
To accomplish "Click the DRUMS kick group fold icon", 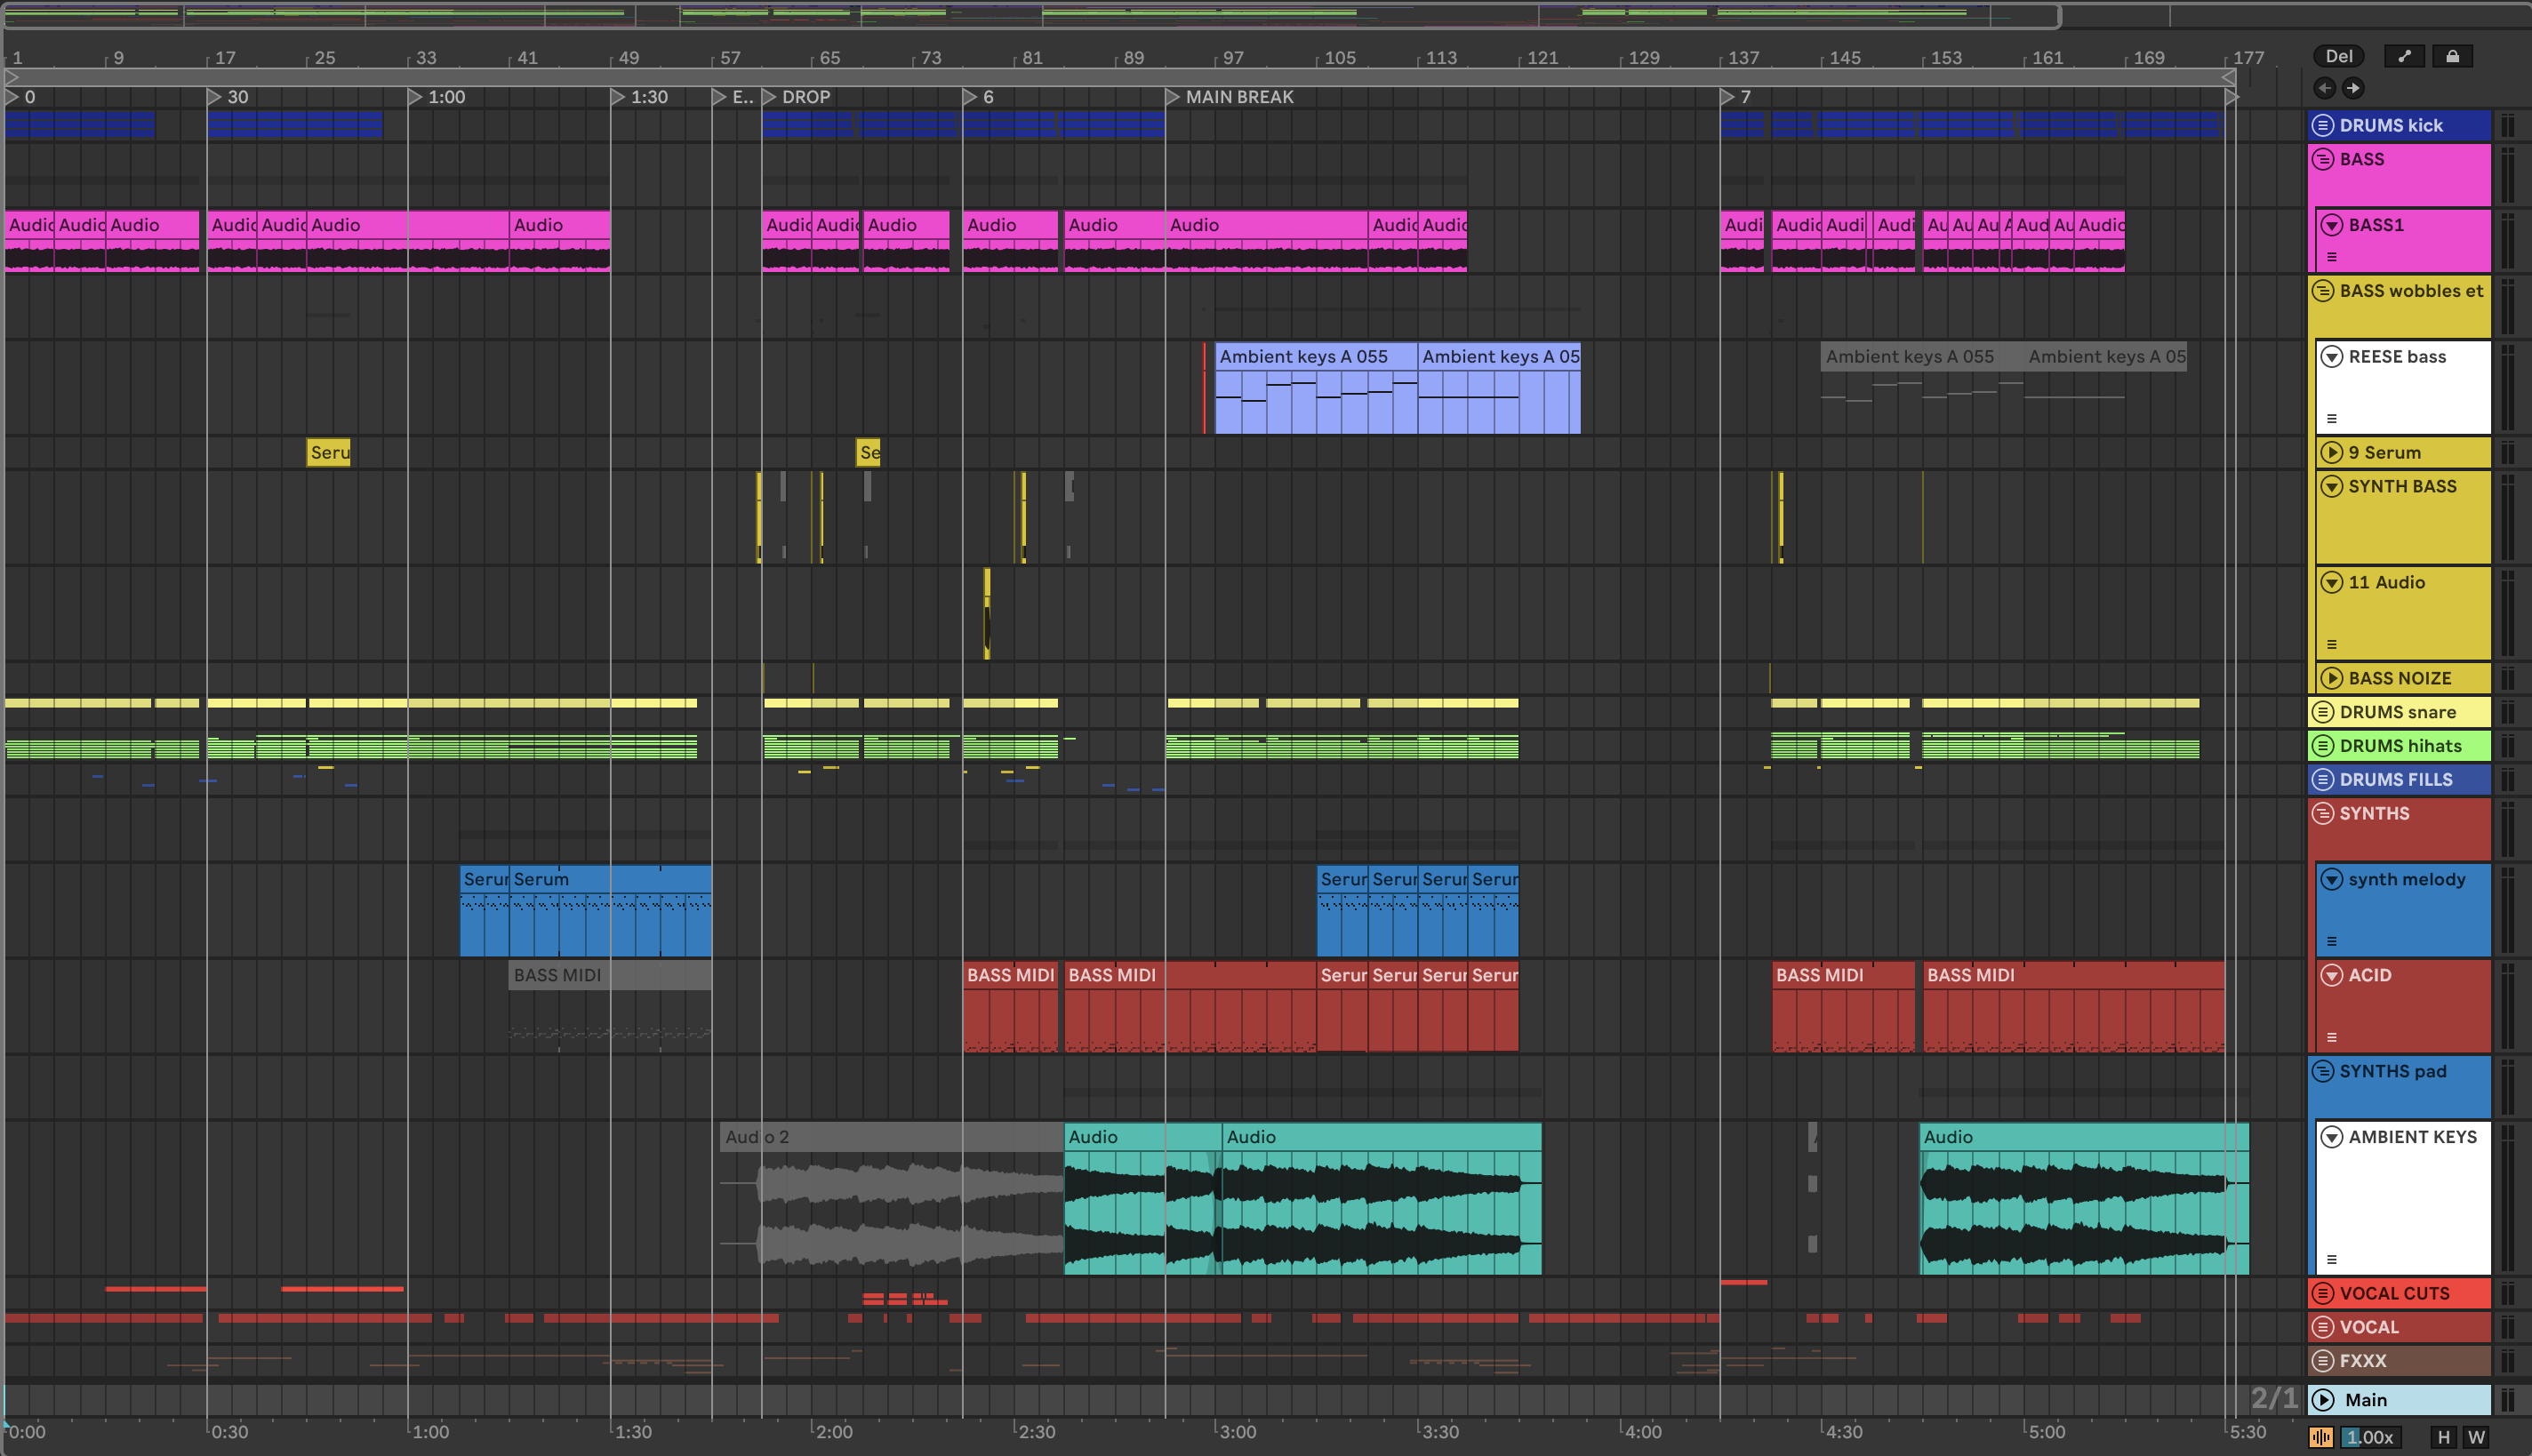I will click(2323, 125).
